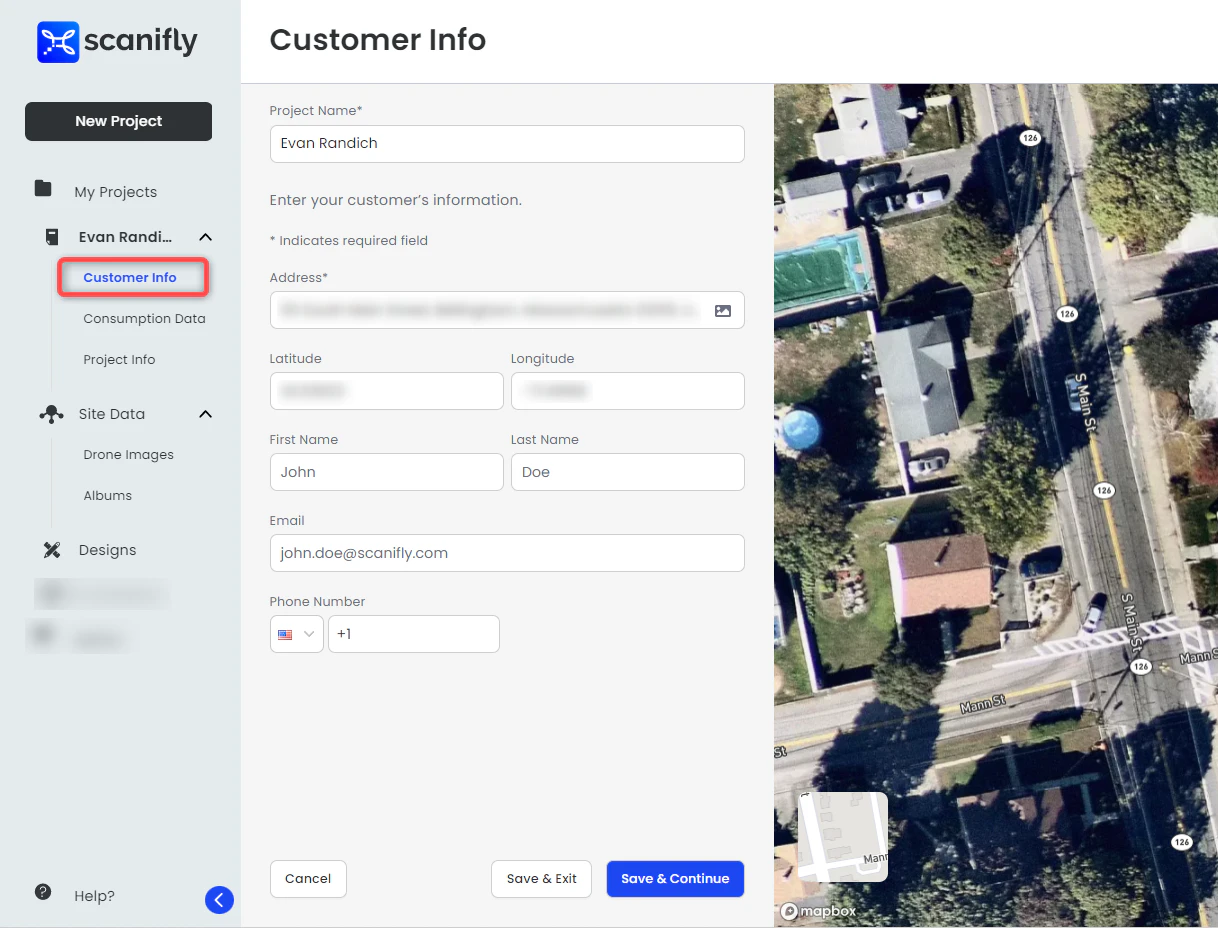Go to Drone Images page
This screenshot has height=928, width=1218.
pos(128,455)
